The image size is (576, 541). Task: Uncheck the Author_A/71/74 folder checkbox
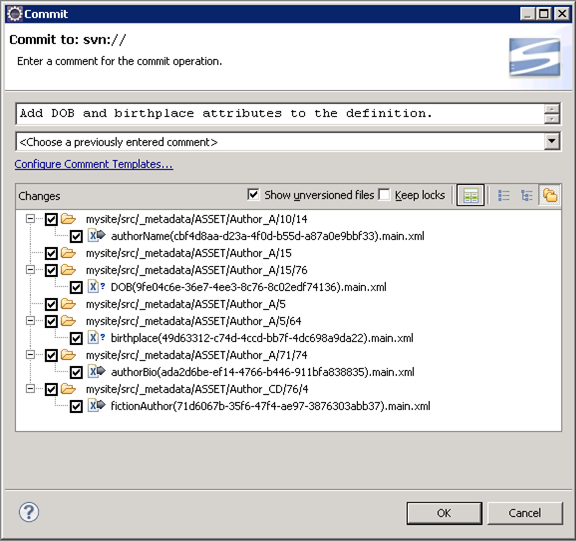[51, 356]
